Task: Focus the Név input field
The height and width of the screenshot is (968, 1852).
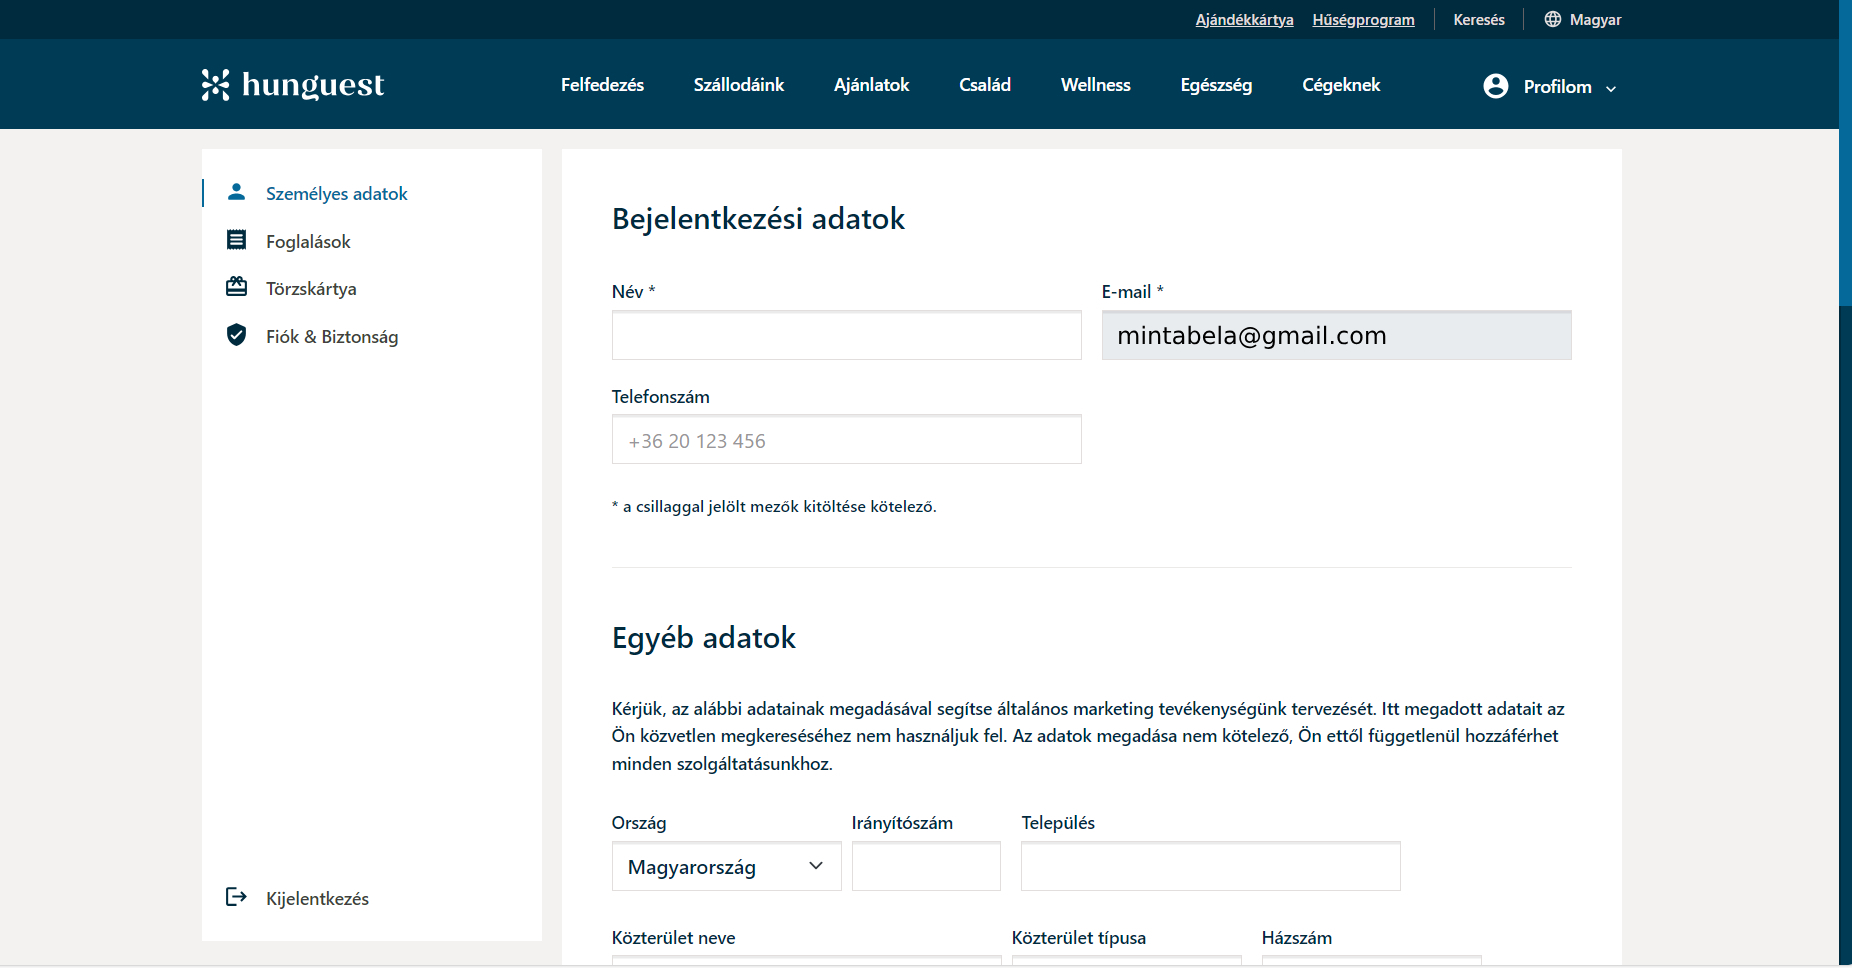Action: click(846, 335)
